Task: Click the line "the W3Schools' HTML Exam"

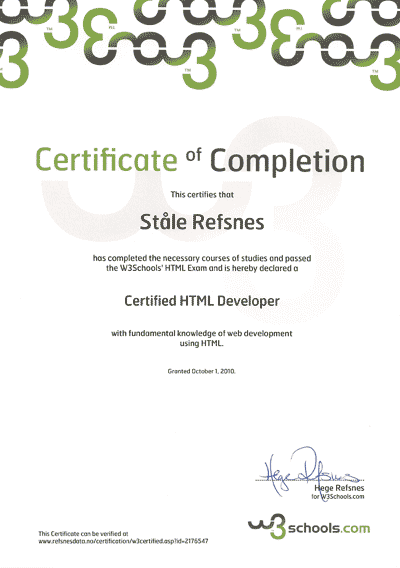Action: [x=202, y=268]
